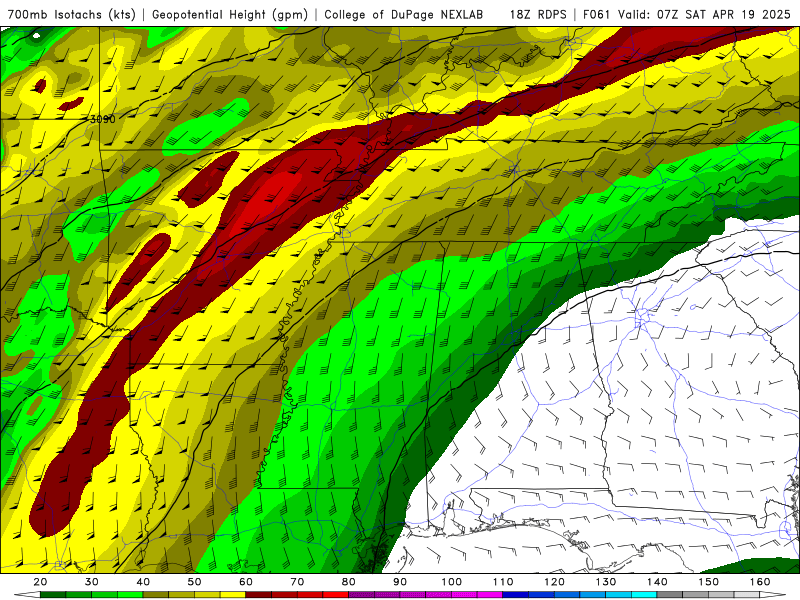This screenshot has width=800, height=600.
Task: Select the dark blue swatch starting at 110
Action: (x=515, y=595)
